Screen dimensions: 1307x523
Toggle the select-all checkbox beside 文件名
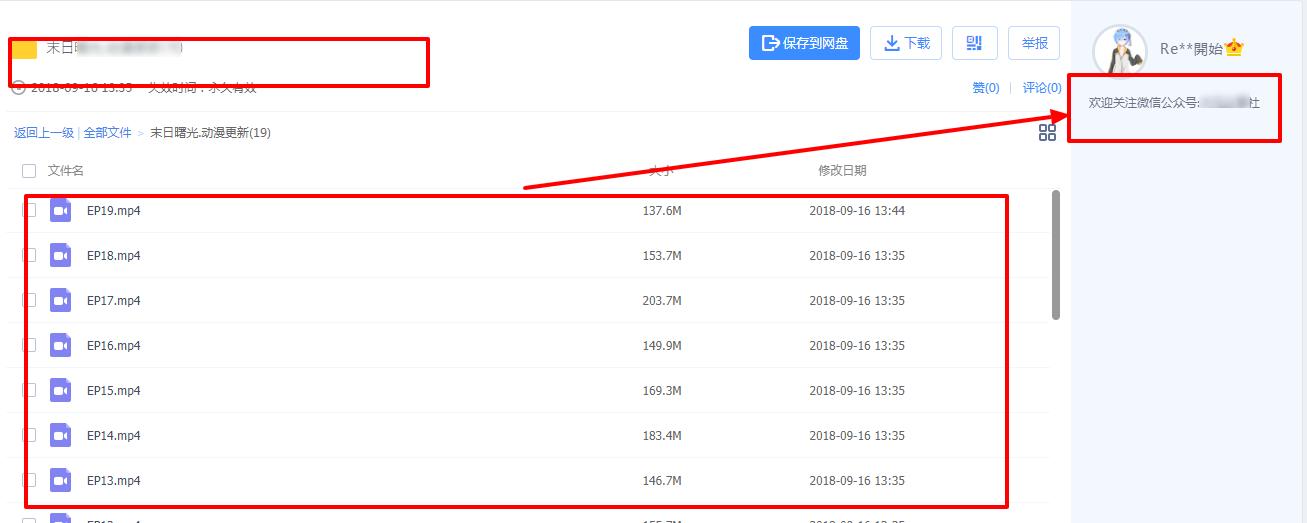(29, 171)
